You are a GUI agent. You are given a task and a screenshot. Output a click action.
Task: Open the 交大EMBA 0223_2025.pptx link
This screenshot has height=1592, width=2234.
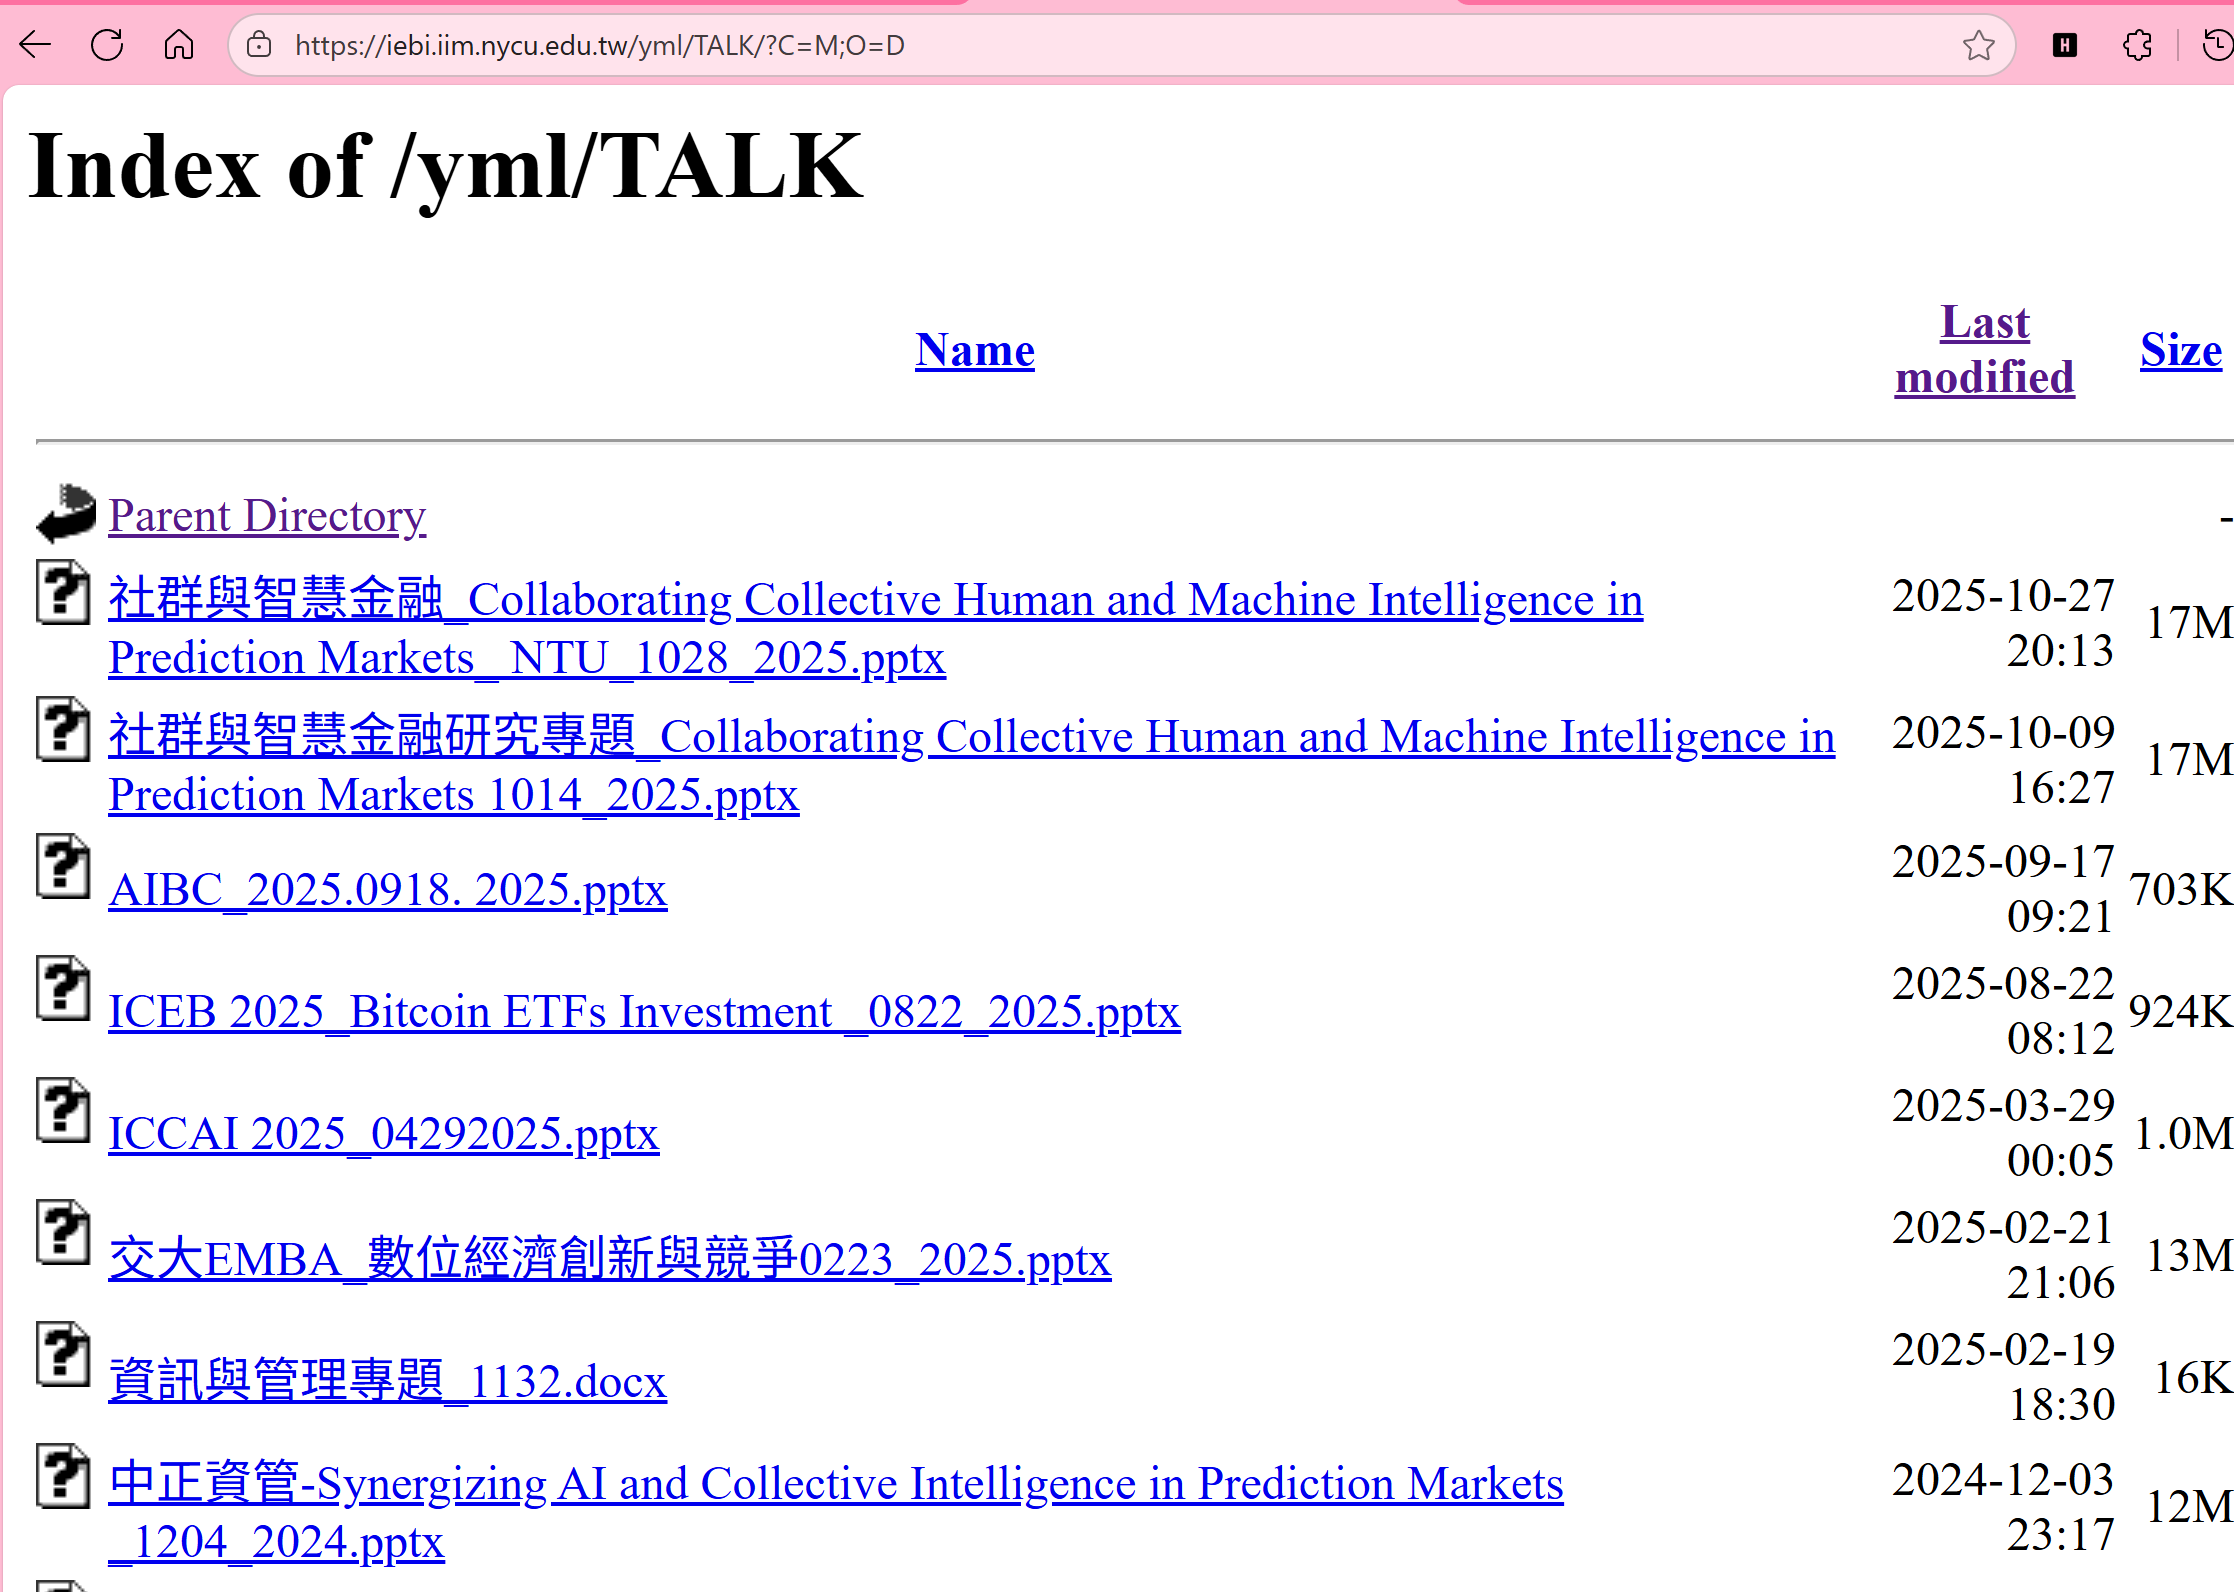610,1258
